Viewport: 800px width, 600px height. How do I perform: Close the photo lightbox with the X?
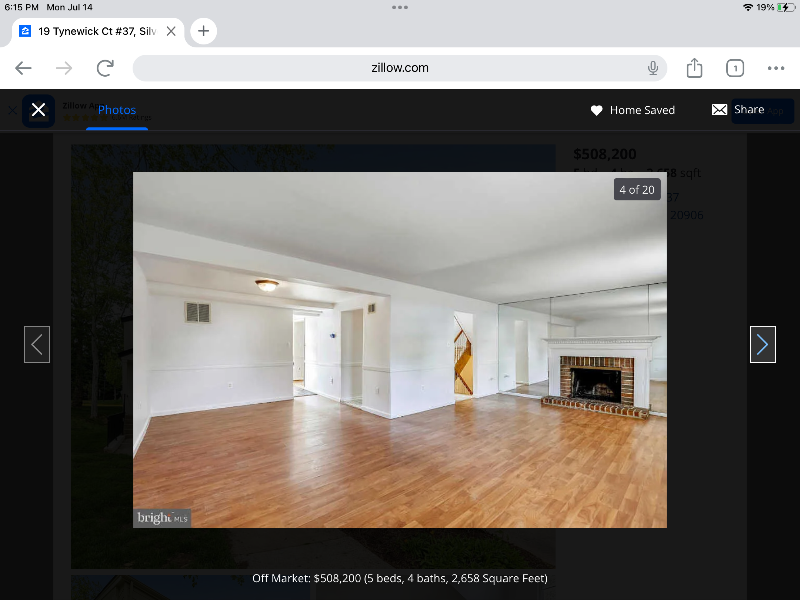pos(38,110)
